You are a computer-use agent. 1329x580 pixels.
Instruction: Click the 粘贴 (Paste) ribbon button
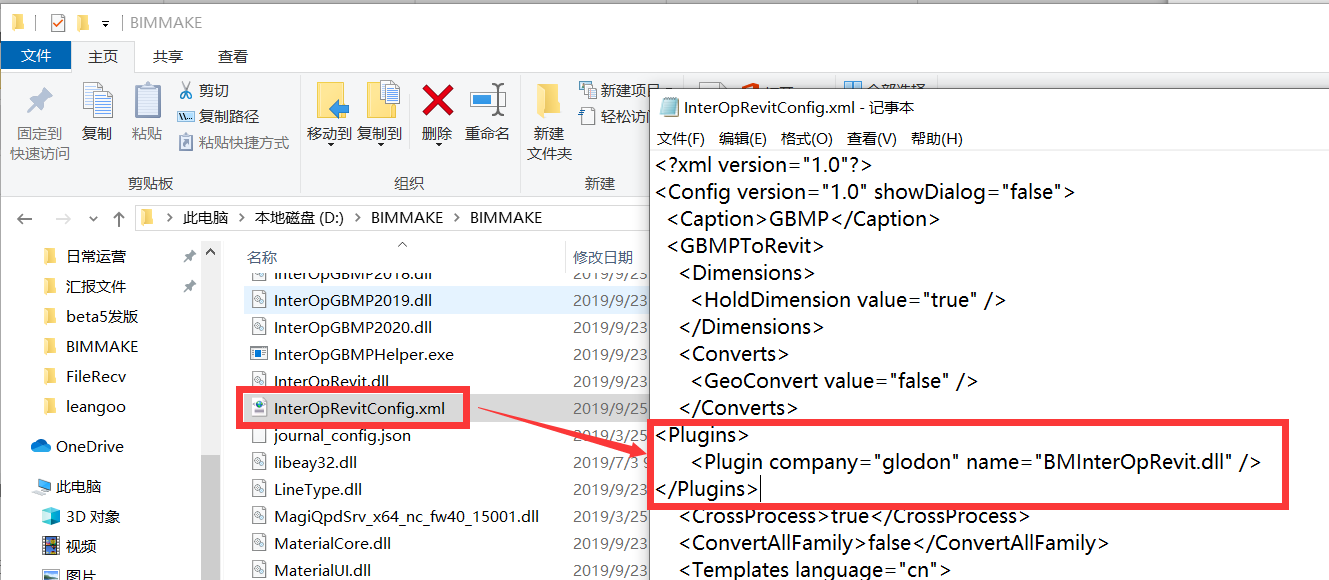pos(147,112)
